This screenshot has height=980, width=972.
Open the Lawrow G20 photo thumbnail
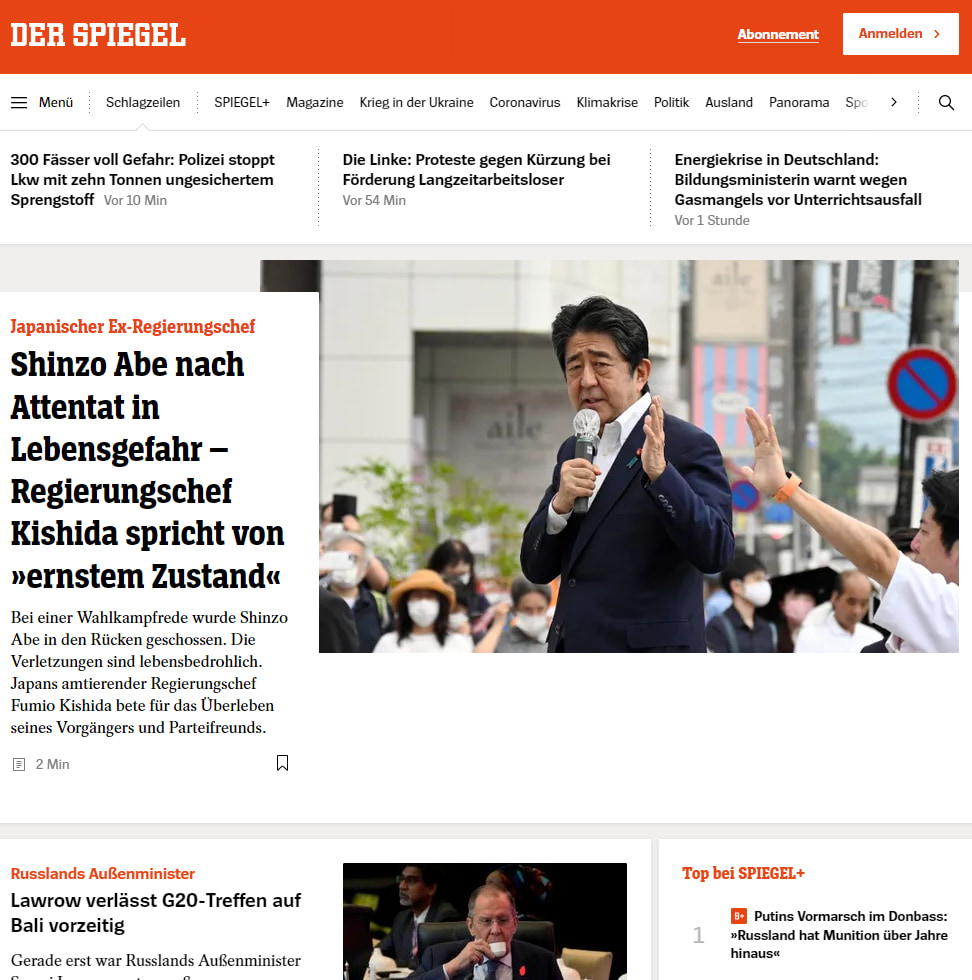pyautogui.click(x=484, y=921)
